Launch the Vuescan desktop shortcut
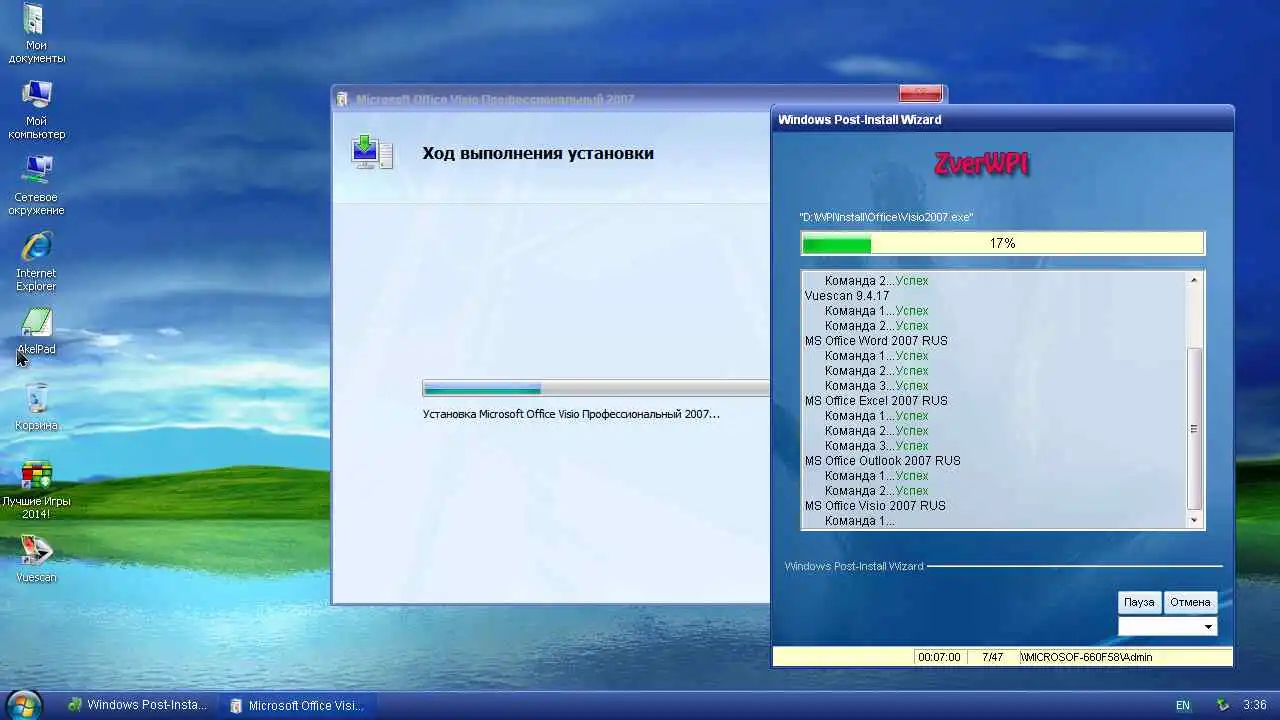 (36, 560)
